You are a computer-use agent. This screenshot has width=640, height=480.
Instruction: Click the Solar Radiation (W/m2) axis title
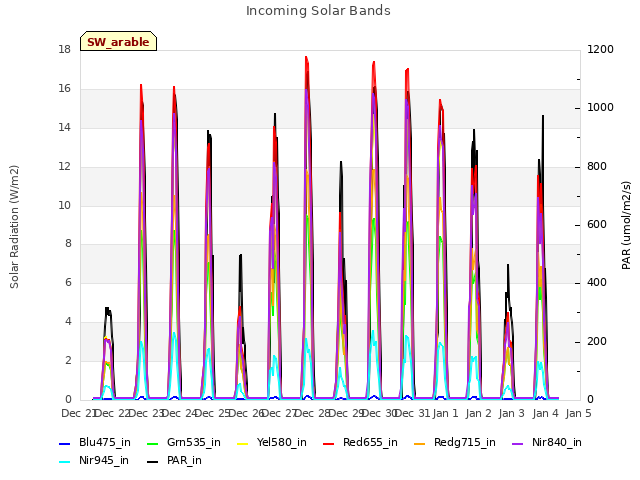pyautogui.click(x=14, y=227)
